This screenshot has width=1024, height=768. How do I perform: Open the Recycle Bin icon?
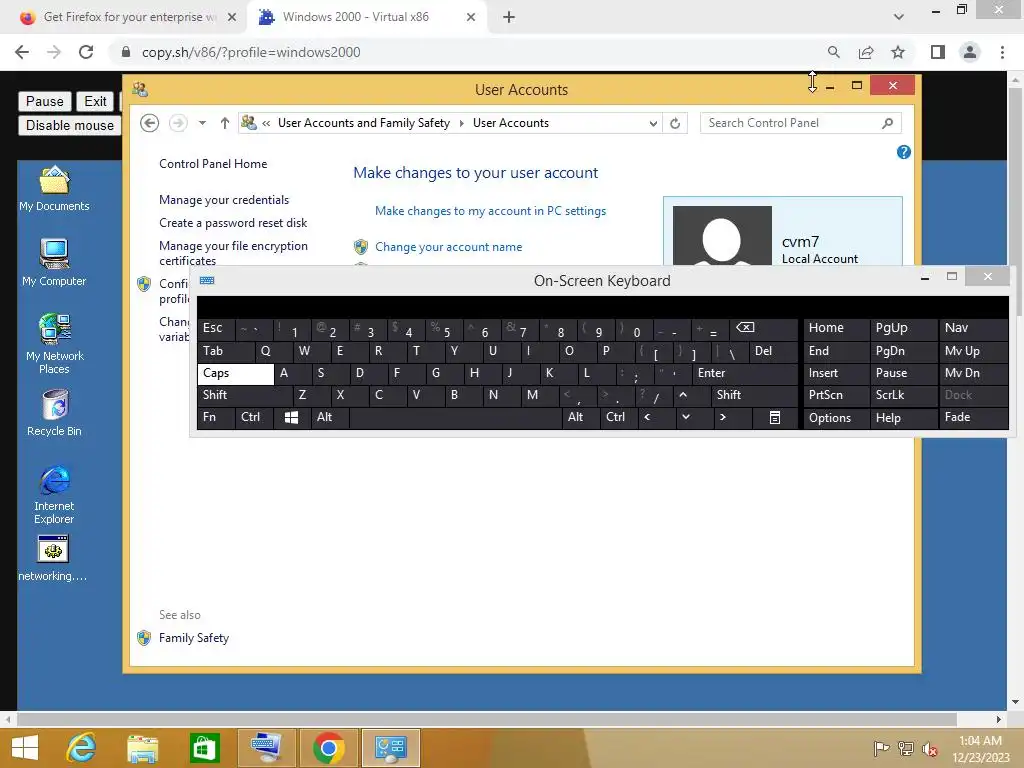54,413
